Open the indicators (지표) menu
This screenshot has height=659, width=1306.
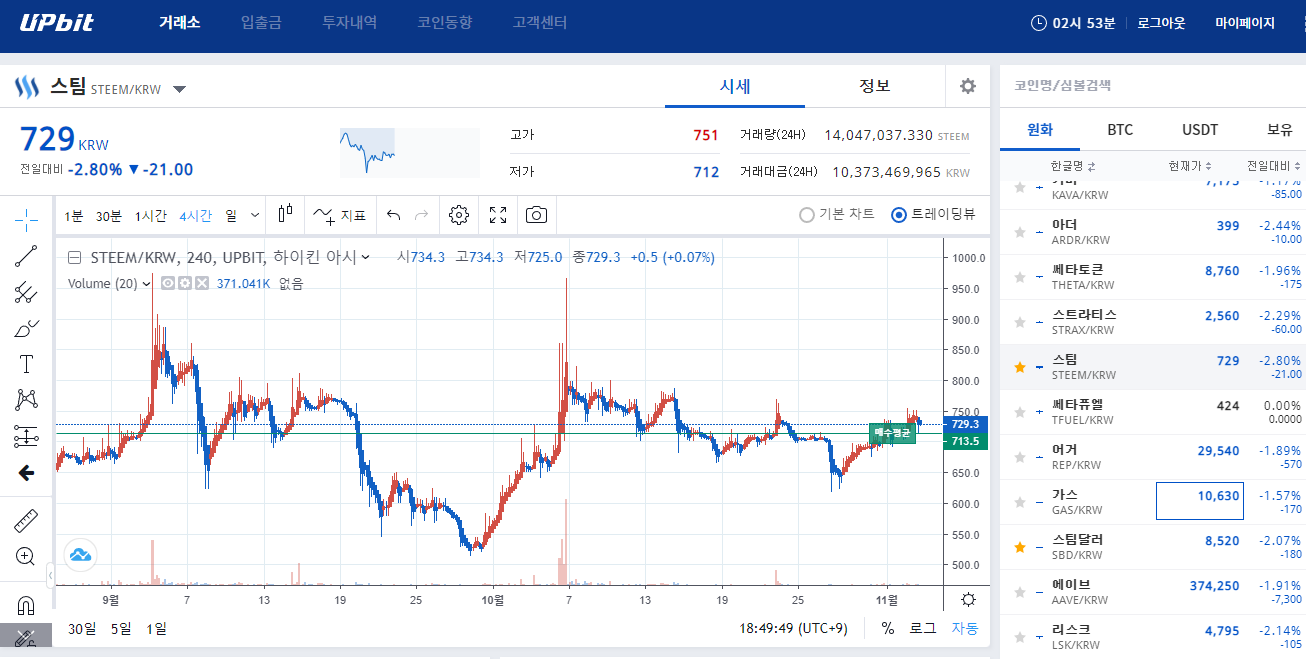tap(339, 214)
